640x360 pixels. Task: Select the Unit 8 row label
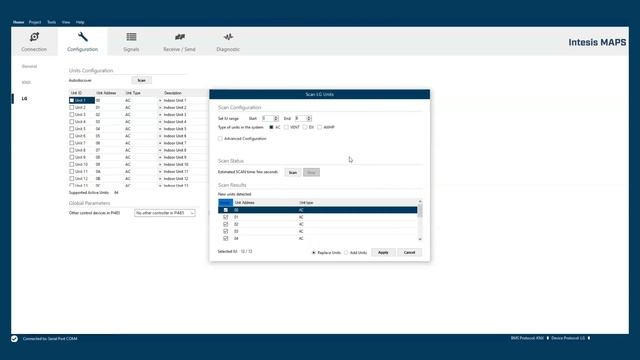(80, 150)
